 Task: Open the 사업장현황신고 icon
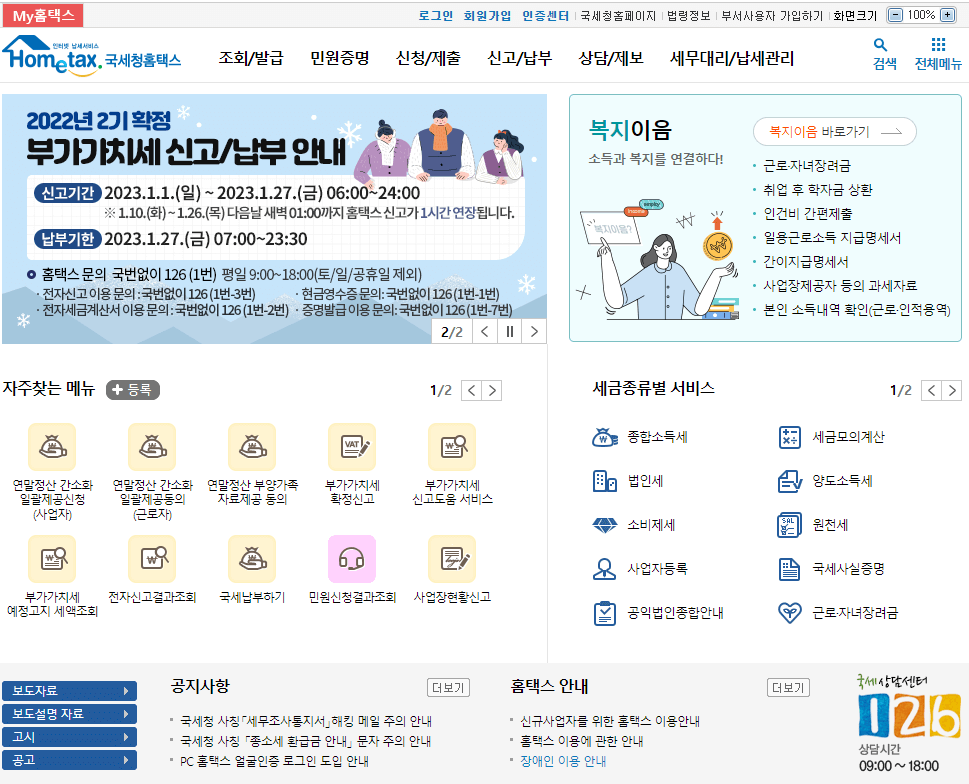point(452,559)
